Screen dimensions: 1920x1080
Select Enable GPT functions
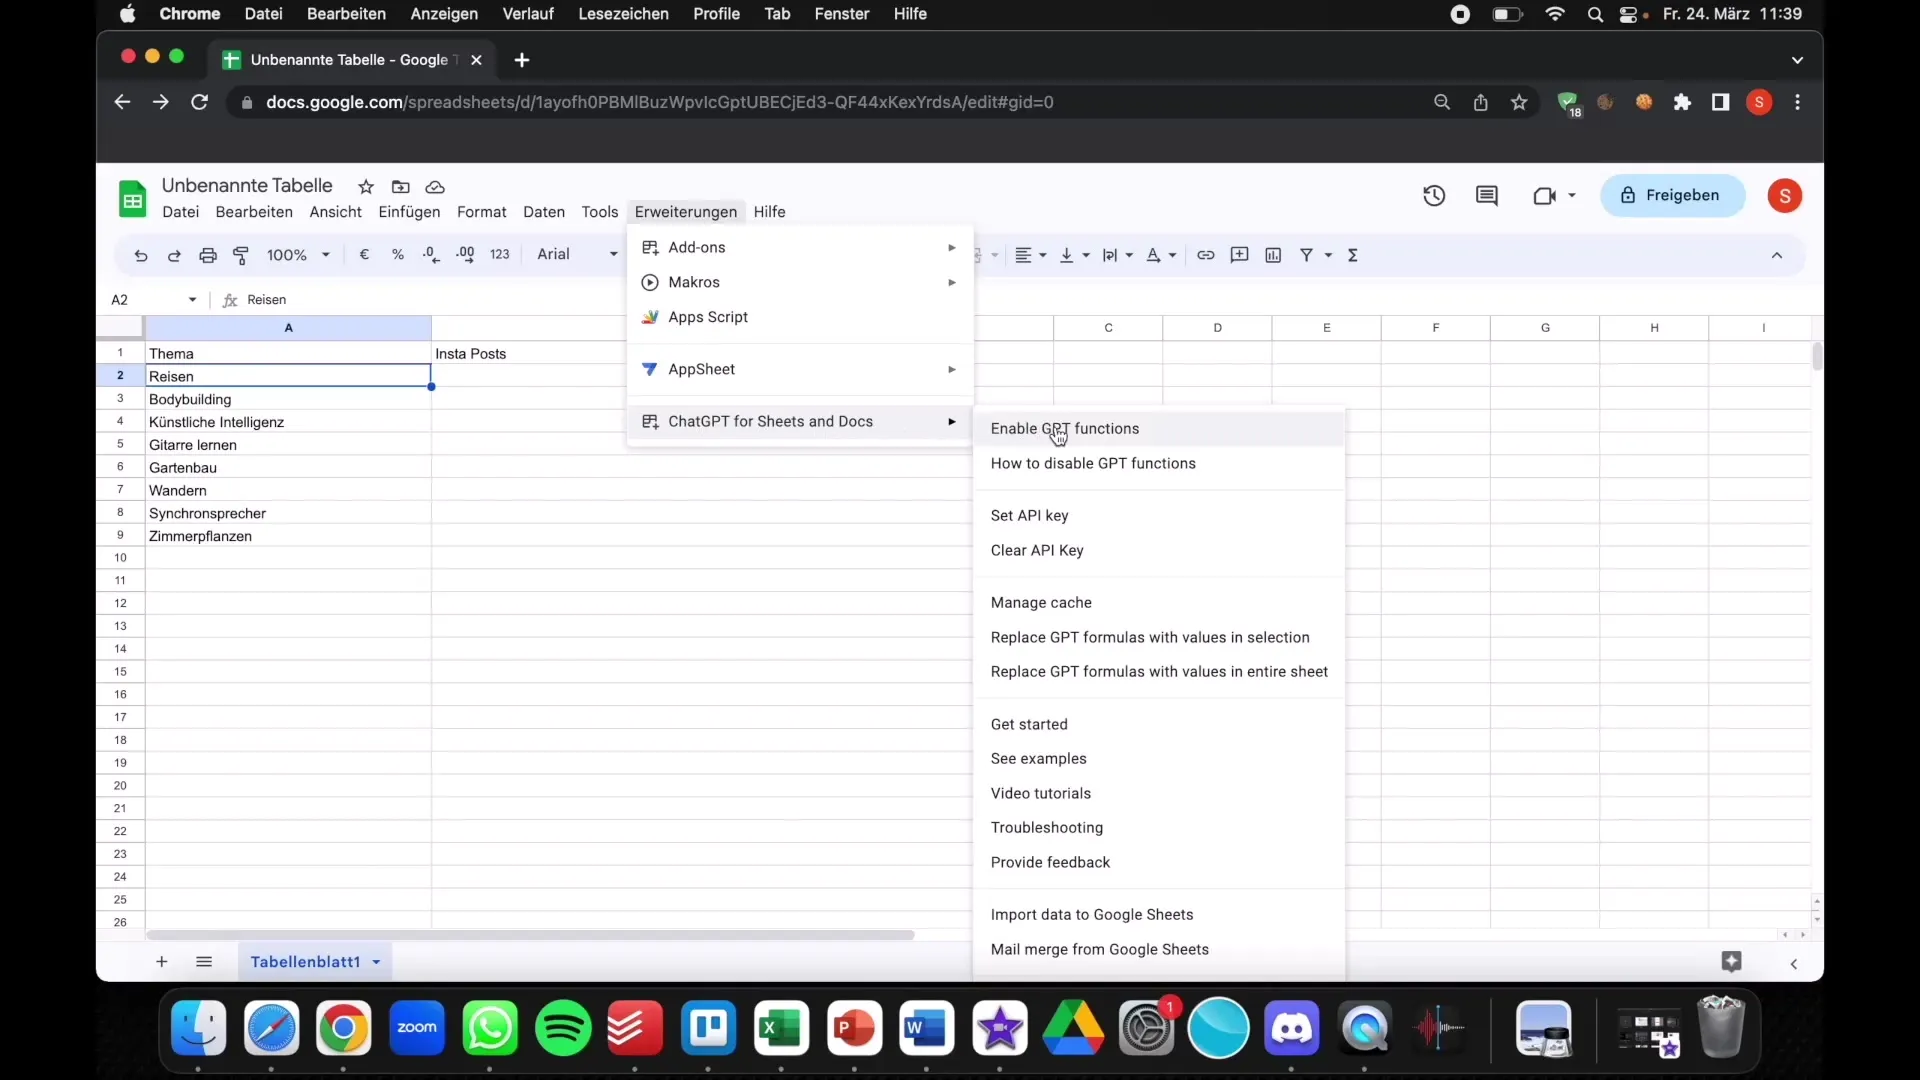click(x=1159, y=429)
